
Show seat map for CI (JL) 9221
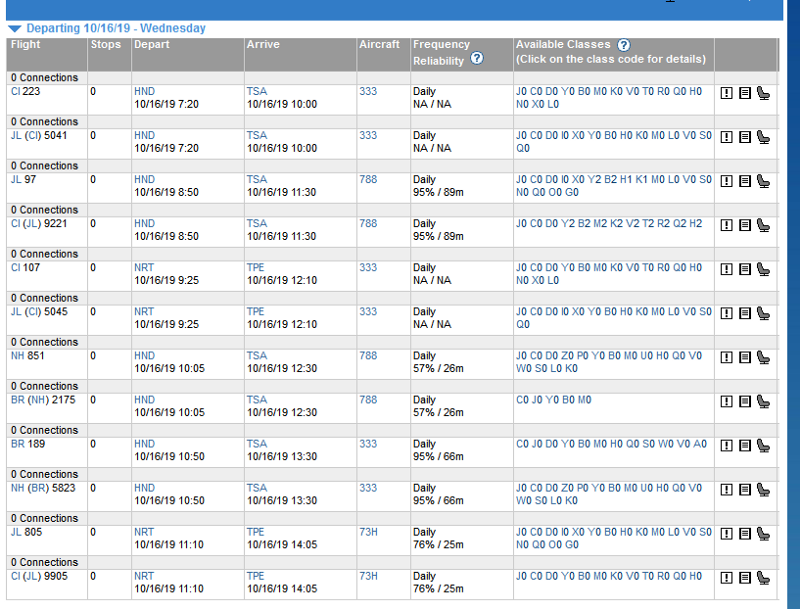tap(763, 225)
